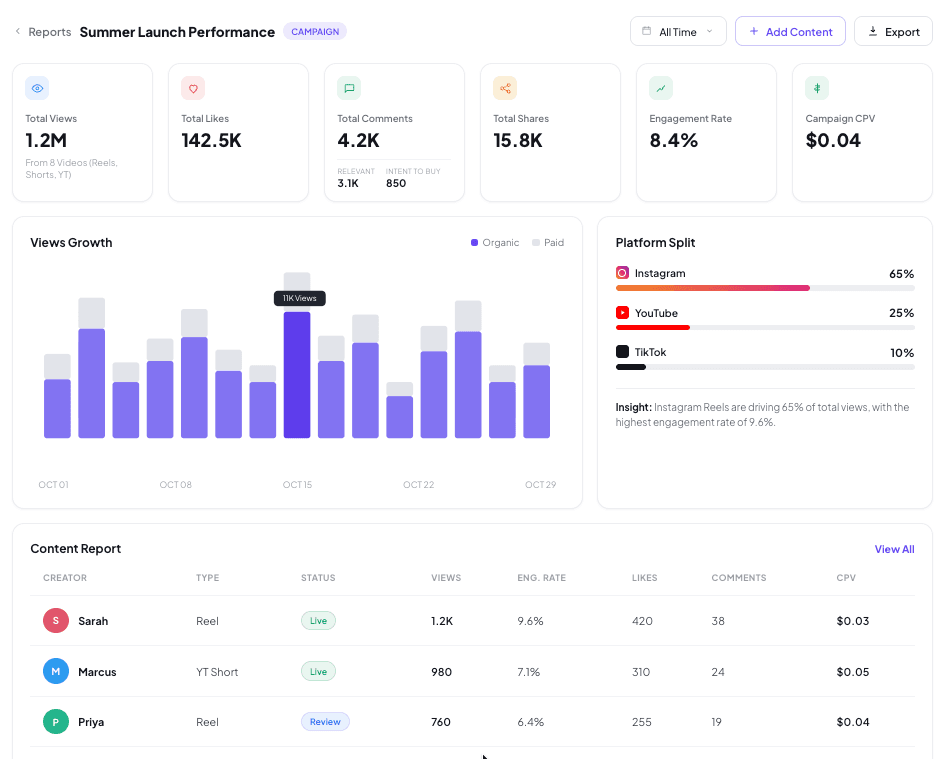Image resolution: width=943 pixels, height=759 pixels.
Task: Click the OCT 08 axis label
Action: (176, 485)
